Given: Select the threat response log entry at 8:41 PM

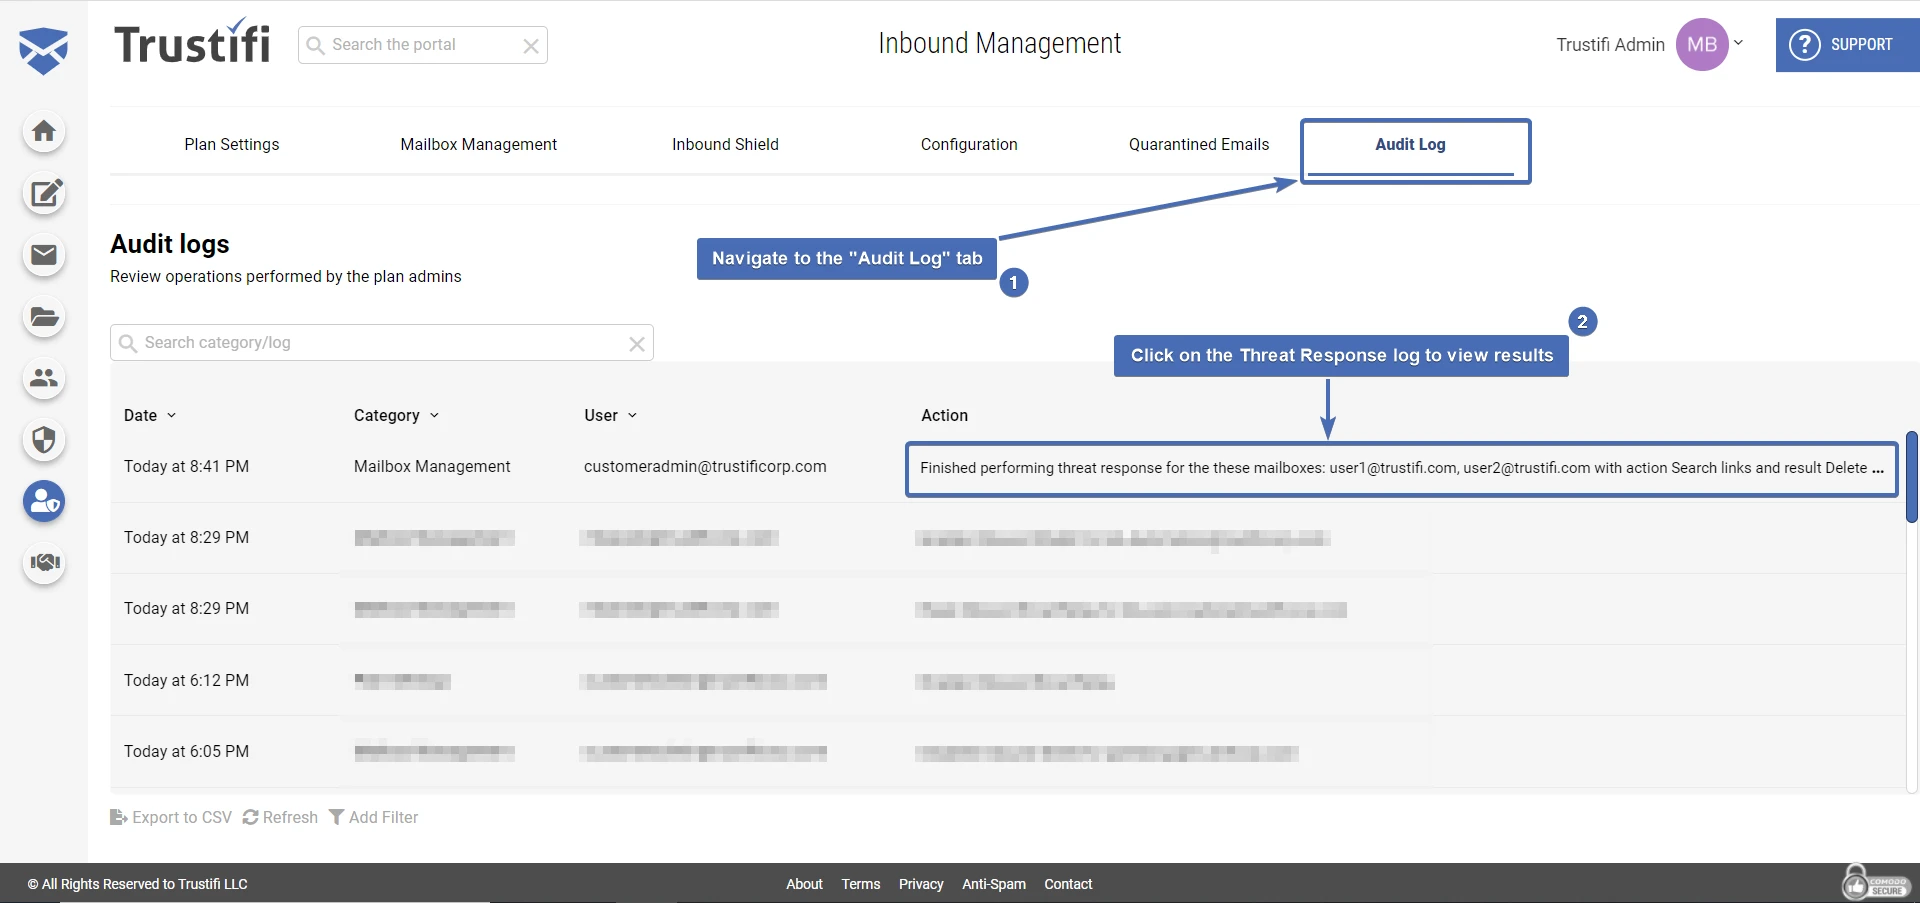Looking at the screenshot, I should click(x=1400, y=467).
